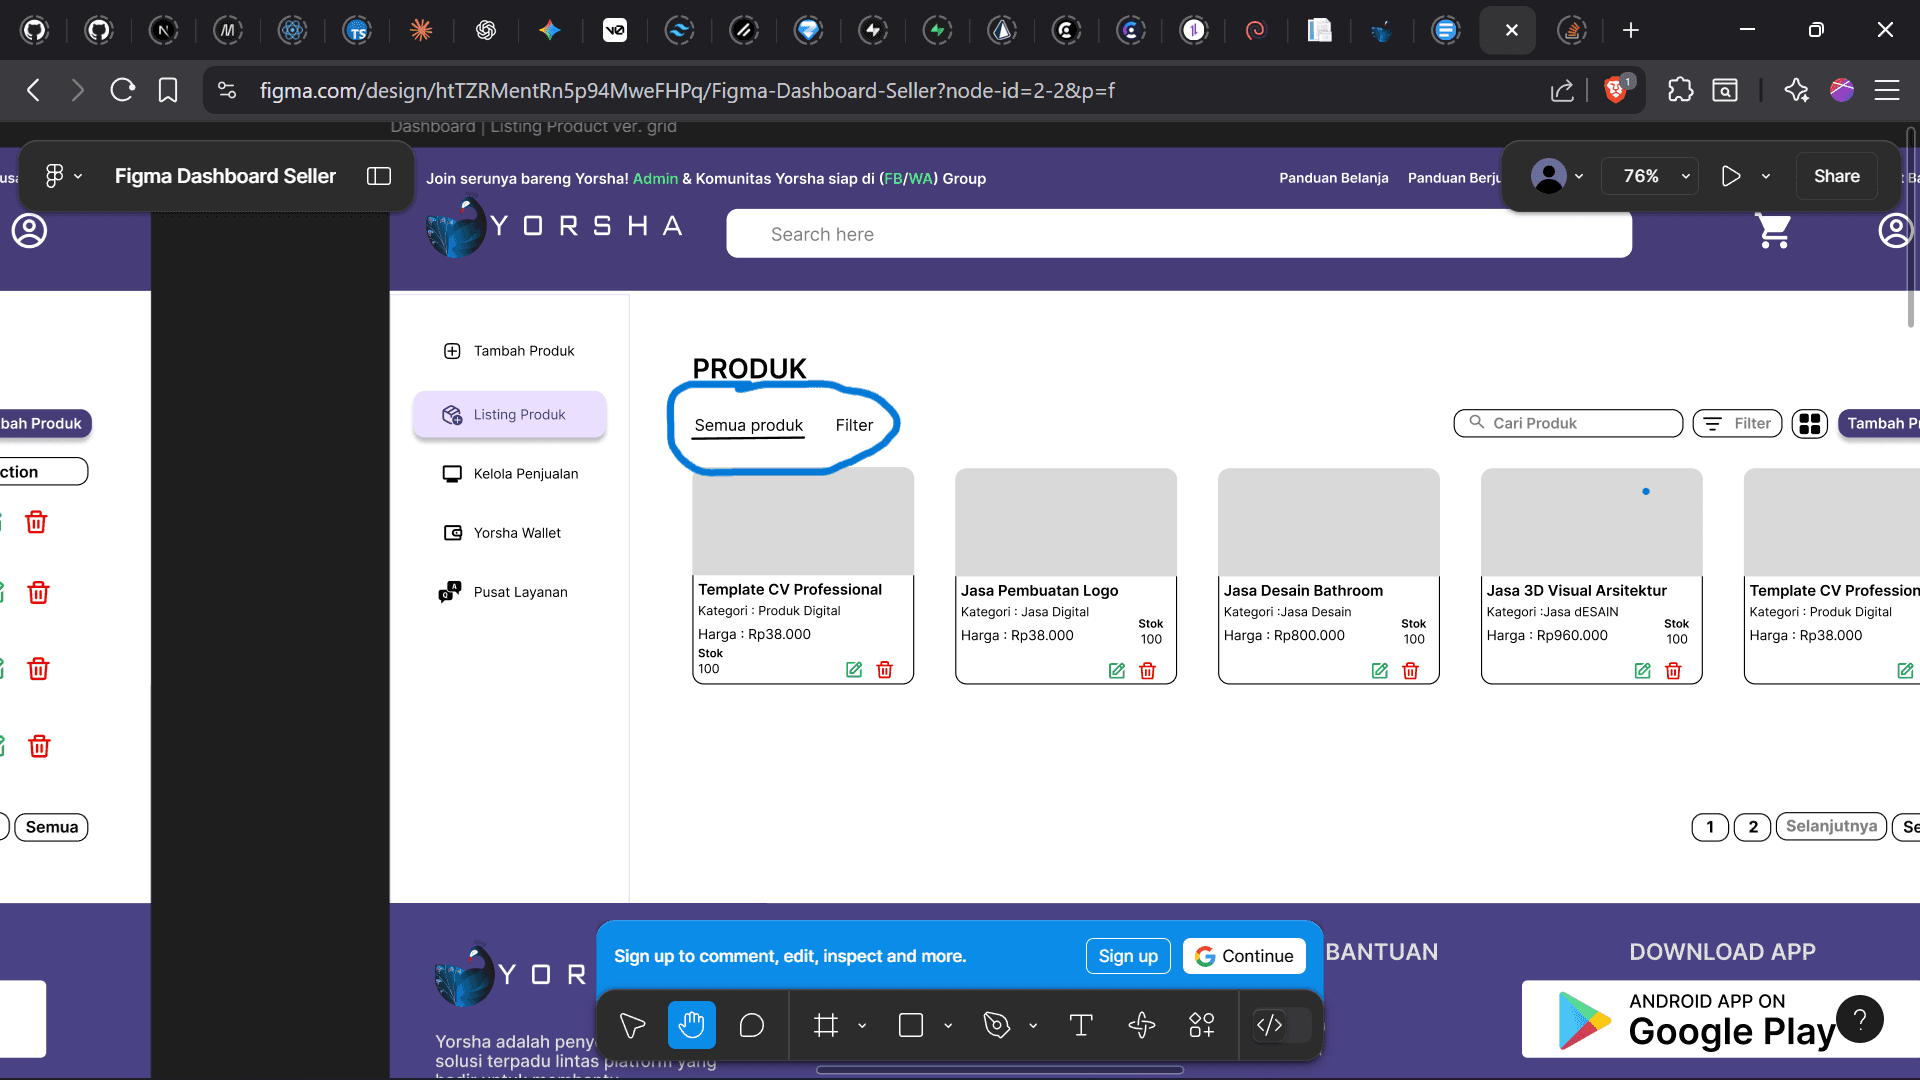
Task: Expand the Pen tool options chevron
Action: [1033, 1025]
